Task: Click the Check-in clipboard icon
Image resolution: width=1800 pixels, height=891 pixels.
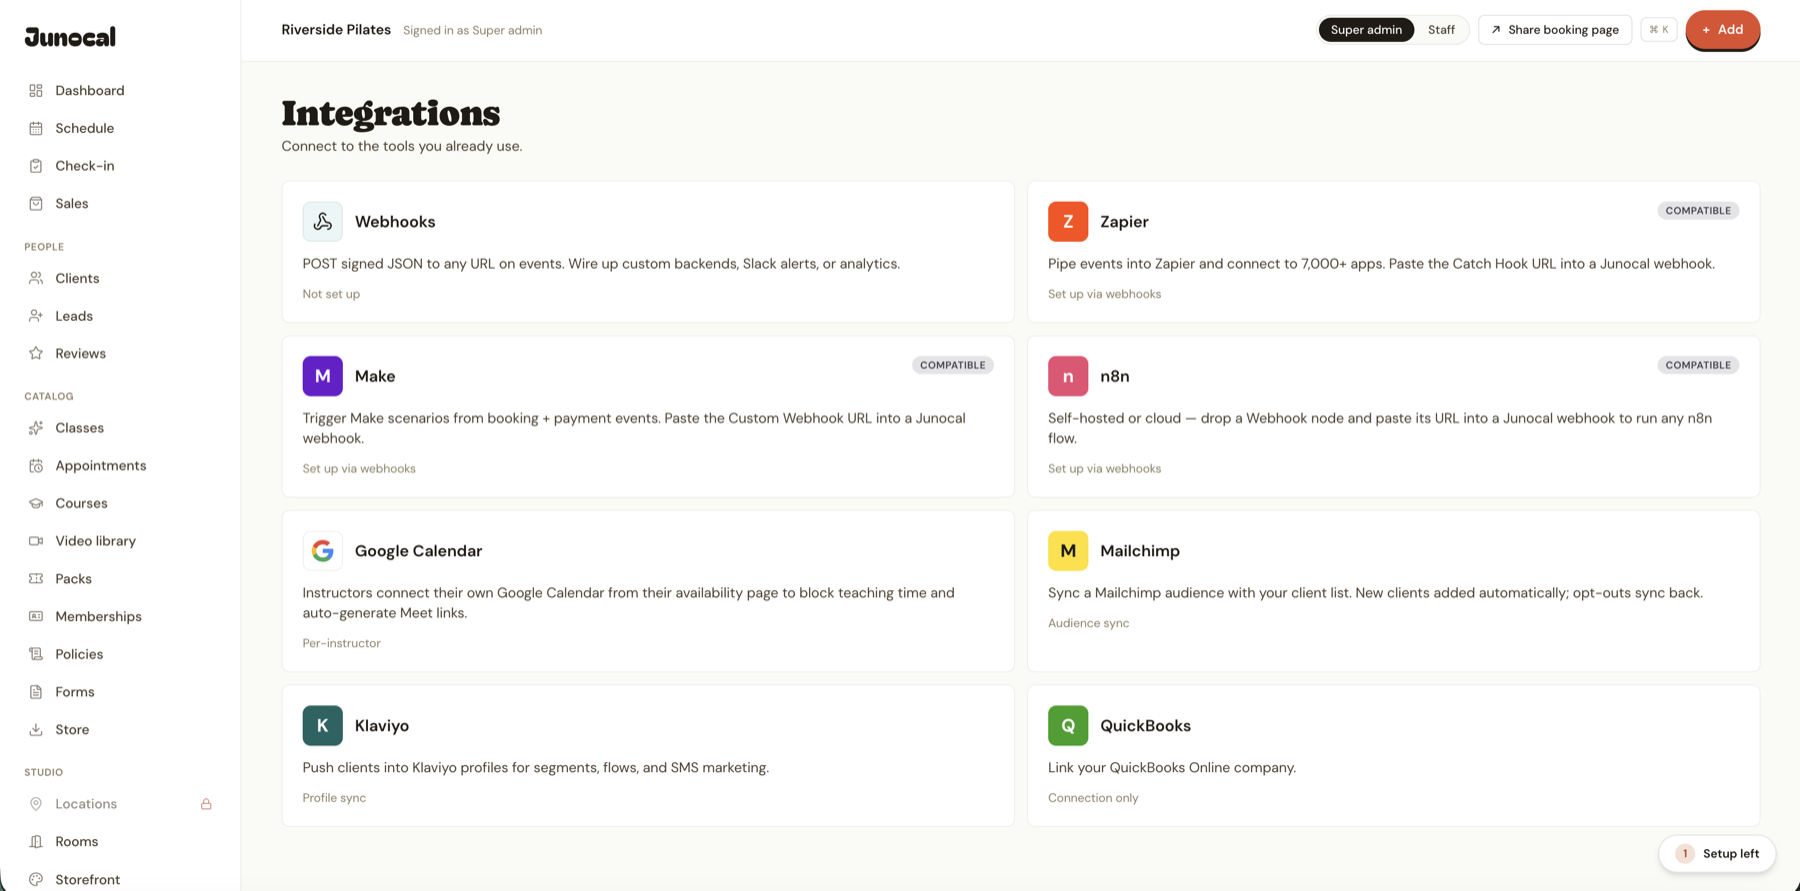Action: [x=36, y=166]
